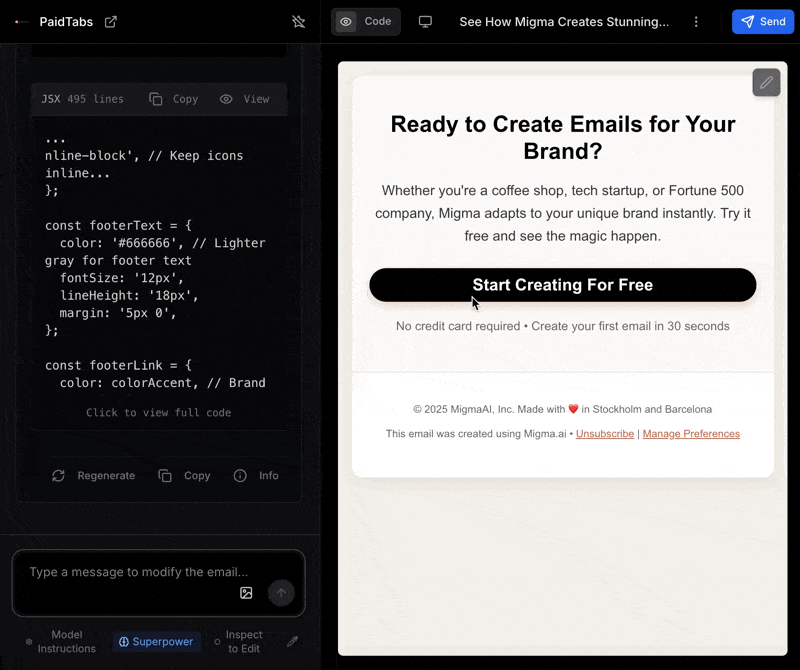This screenshot has width=800, height=670.
Task: Click the pencil edit icon on email preview
Action: point(766,82)
